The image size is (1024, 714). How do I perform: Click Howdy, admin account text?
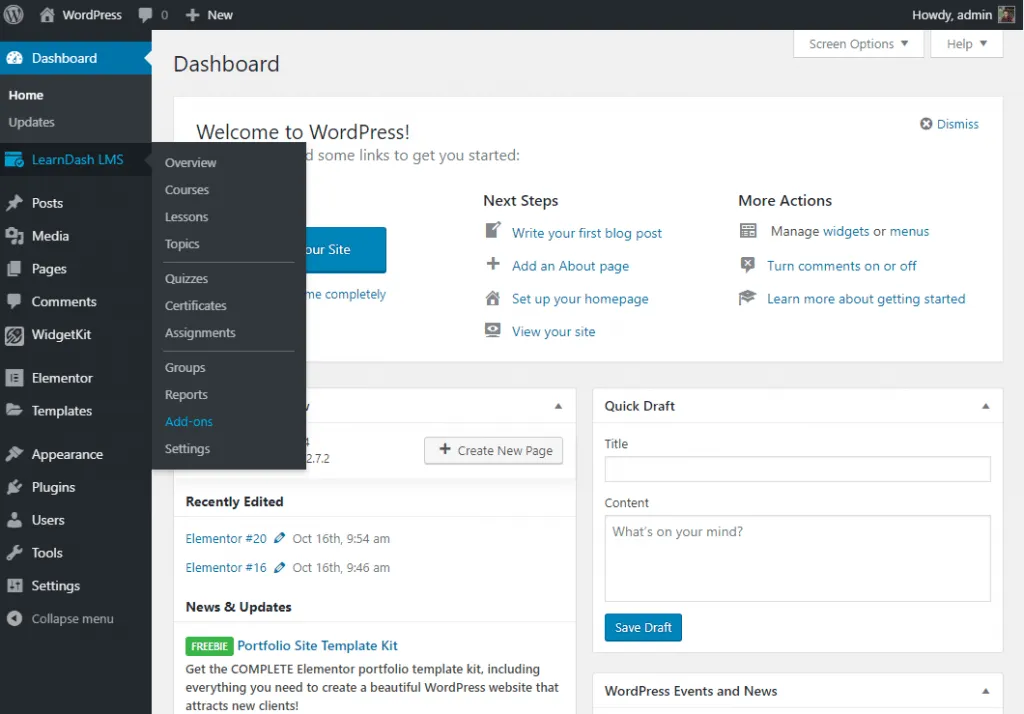(x=952, y=14)
